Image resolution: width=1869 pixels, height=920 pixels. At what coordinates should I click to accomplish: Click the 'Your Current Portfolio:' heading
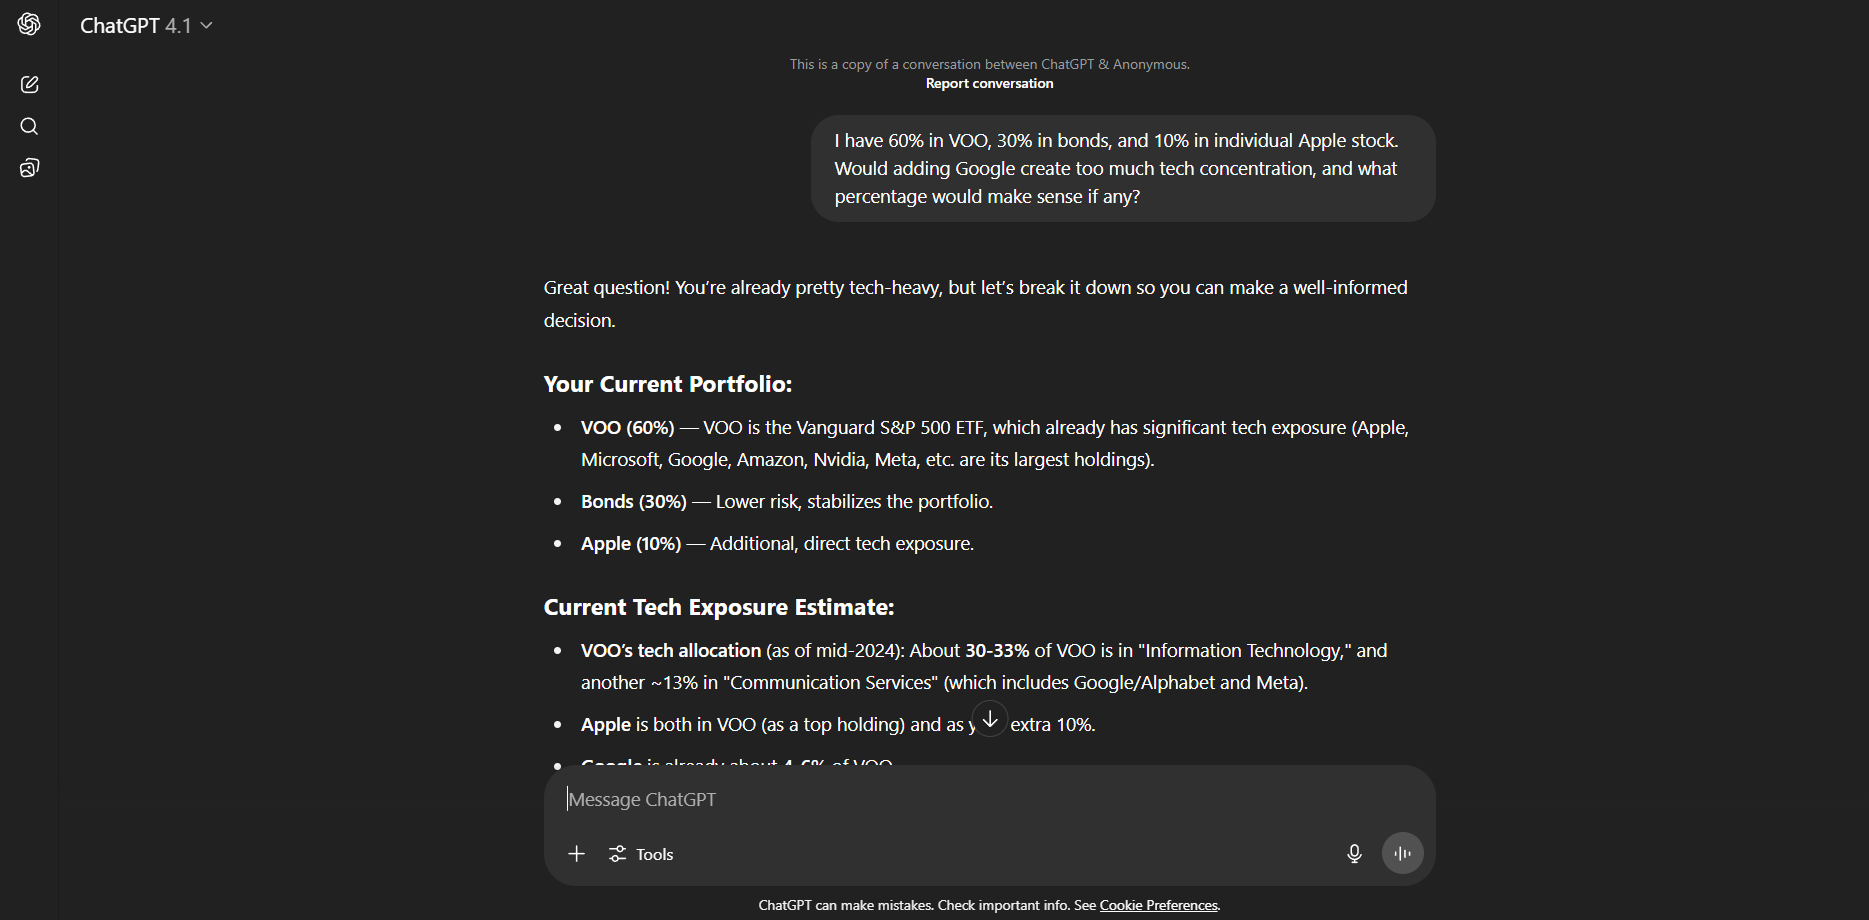668,384
